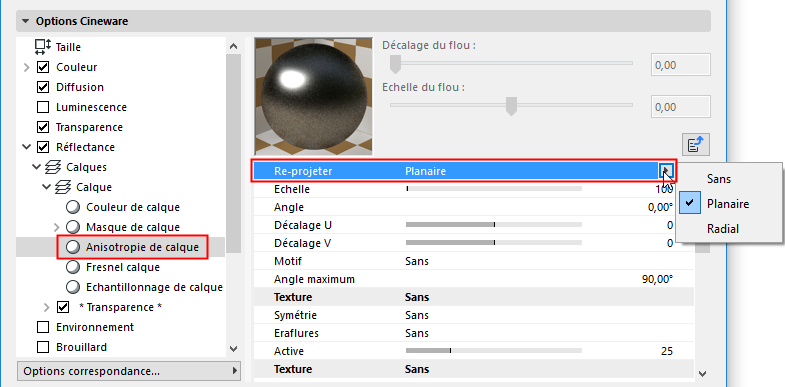Select the Angle parameter row
This screenshot has height=387, width=785.
tap(474, 207)
